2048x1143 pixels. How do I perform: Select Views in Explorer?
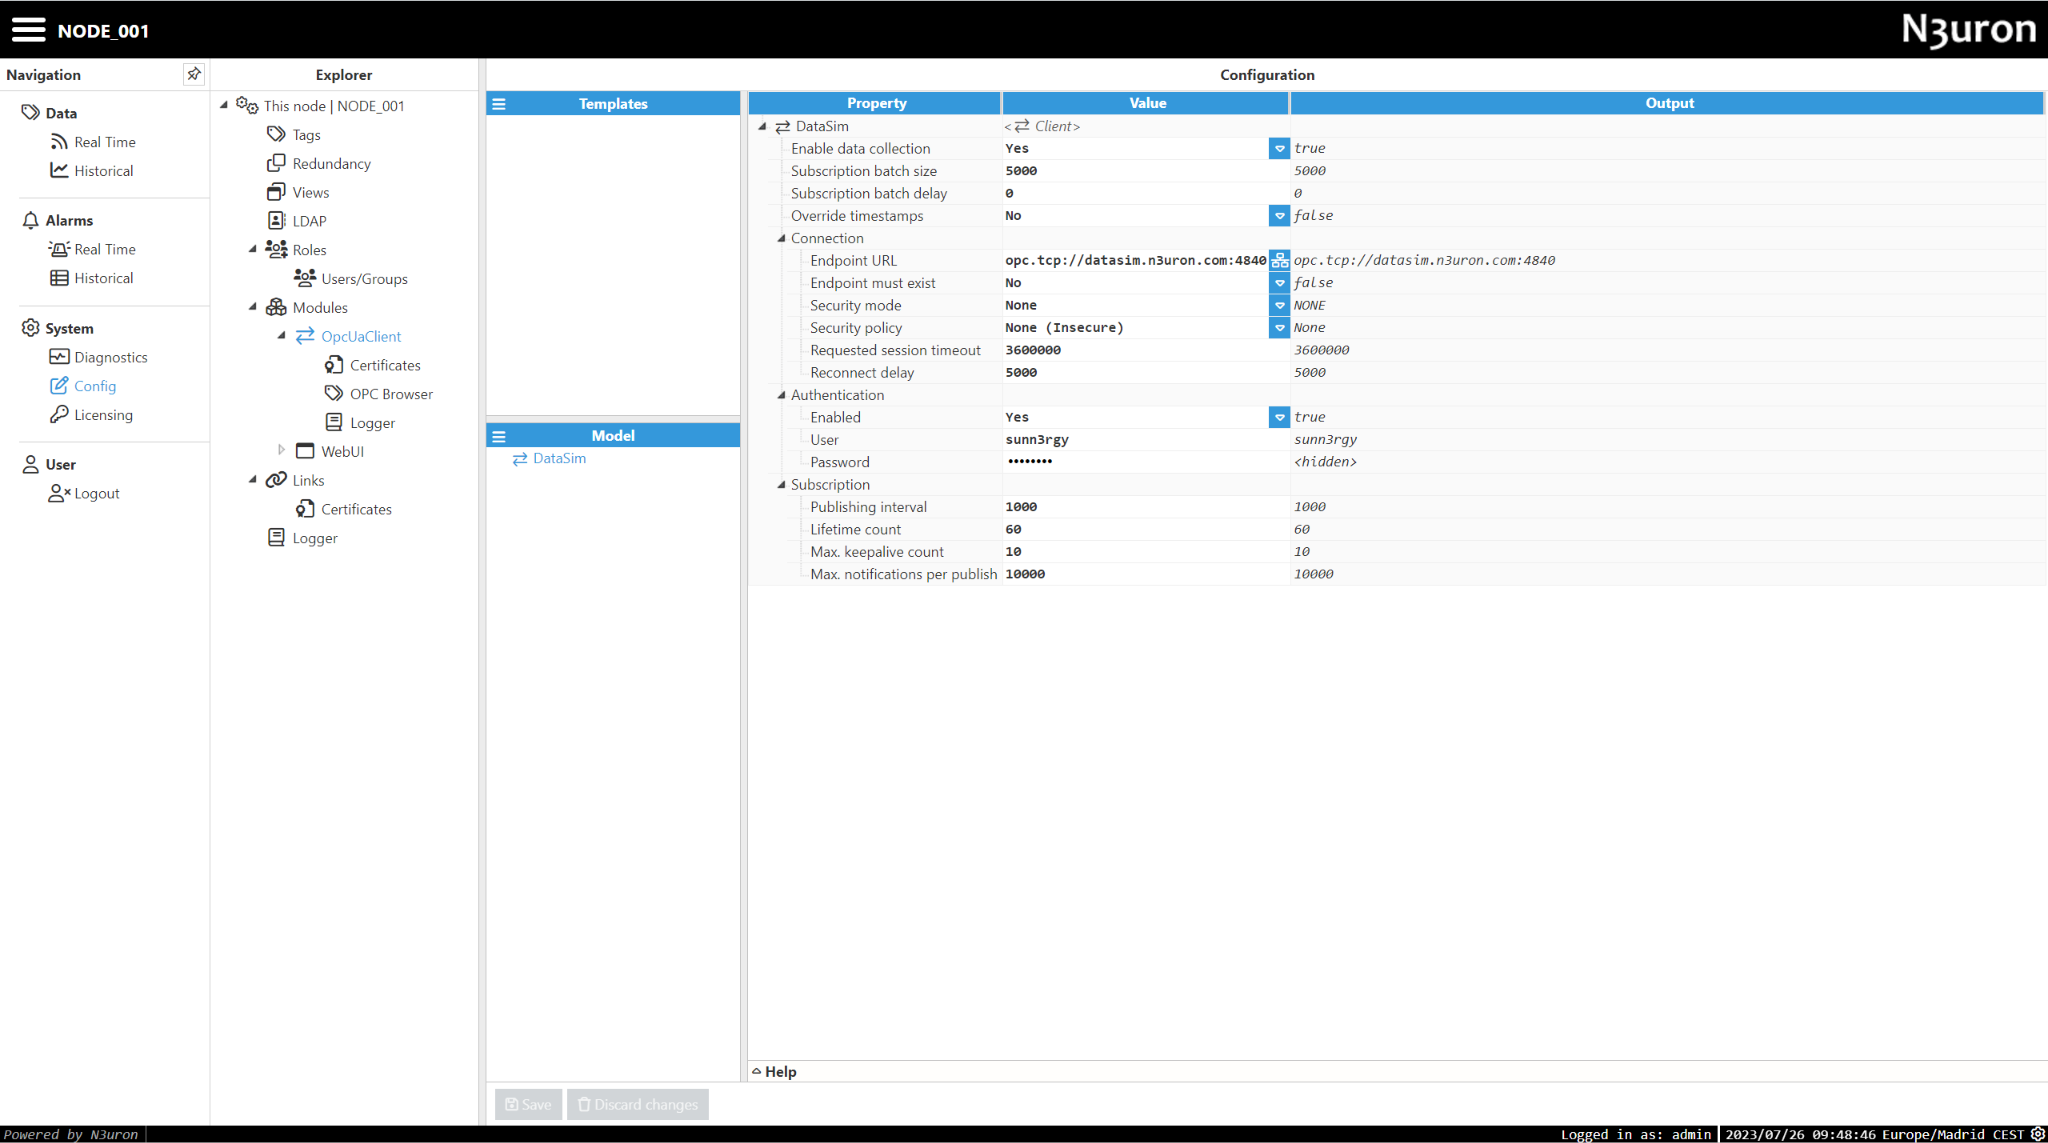point(310,193)
